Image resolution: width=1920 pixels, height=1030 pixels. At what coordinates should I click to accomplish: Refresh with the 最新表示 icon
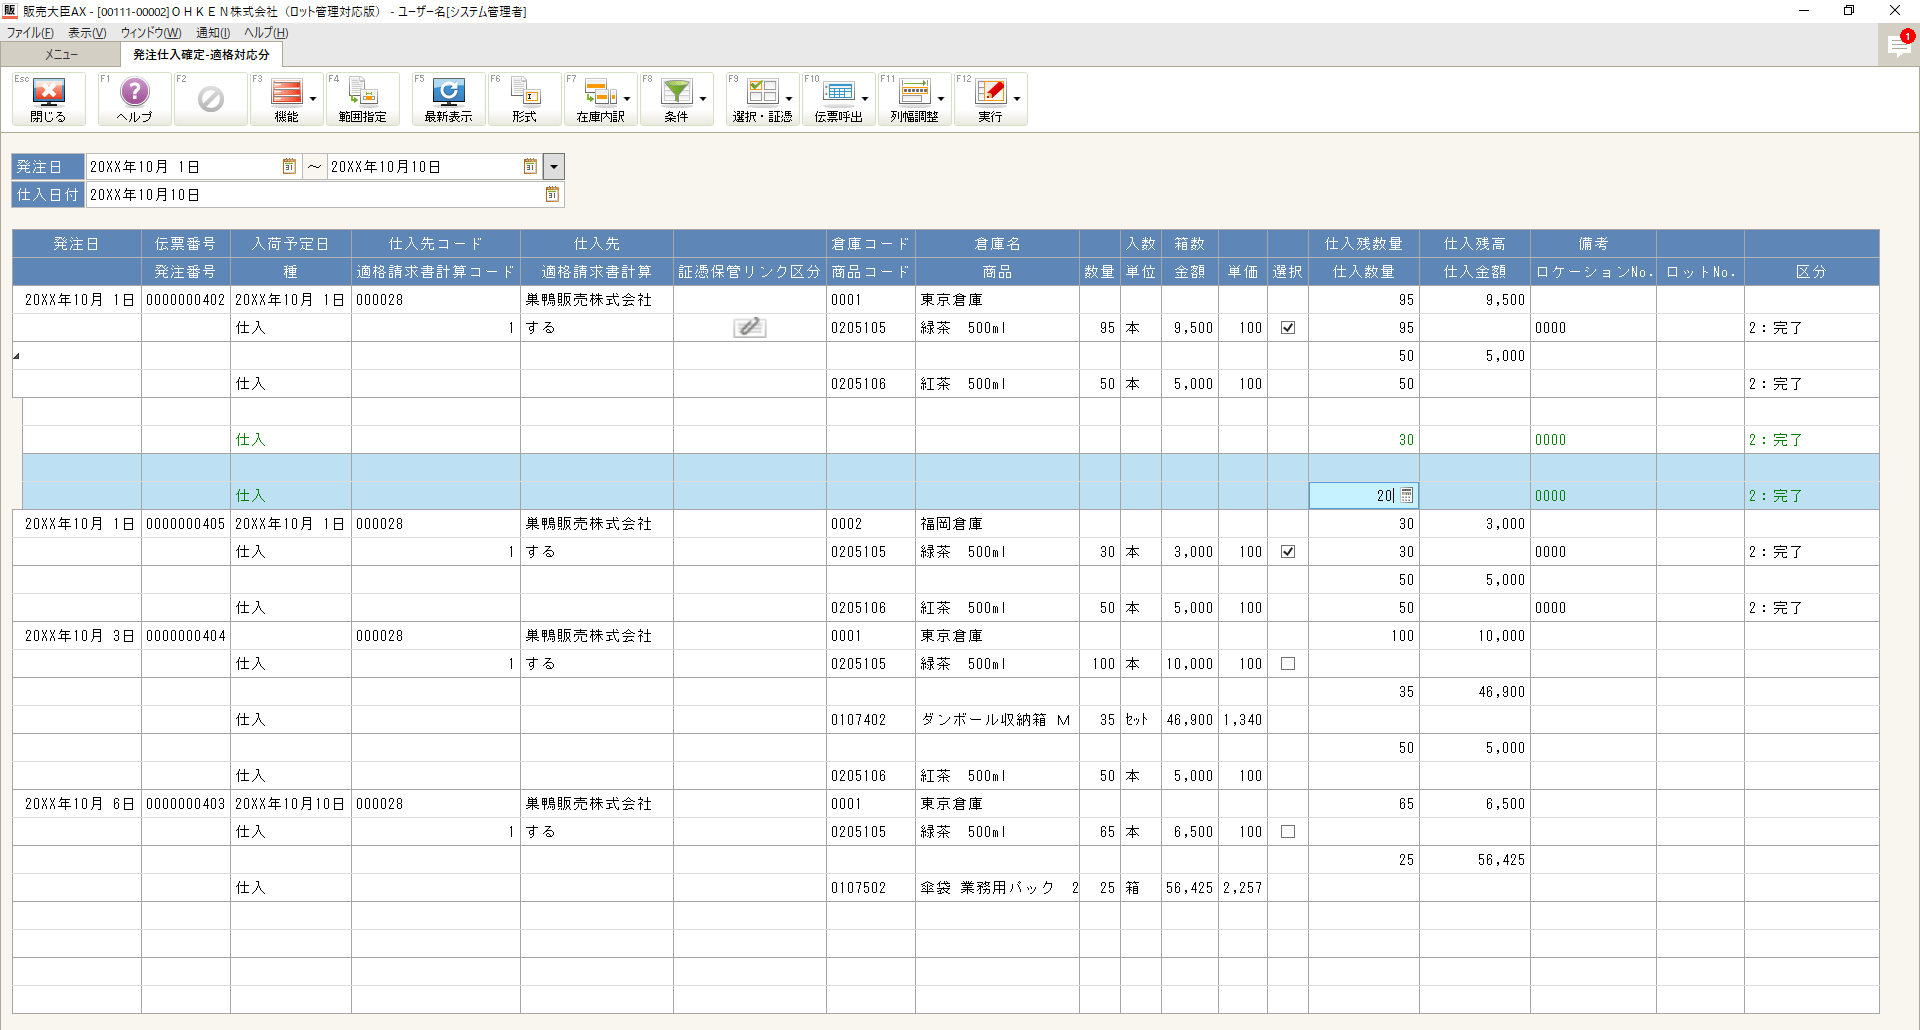[448, 99]
